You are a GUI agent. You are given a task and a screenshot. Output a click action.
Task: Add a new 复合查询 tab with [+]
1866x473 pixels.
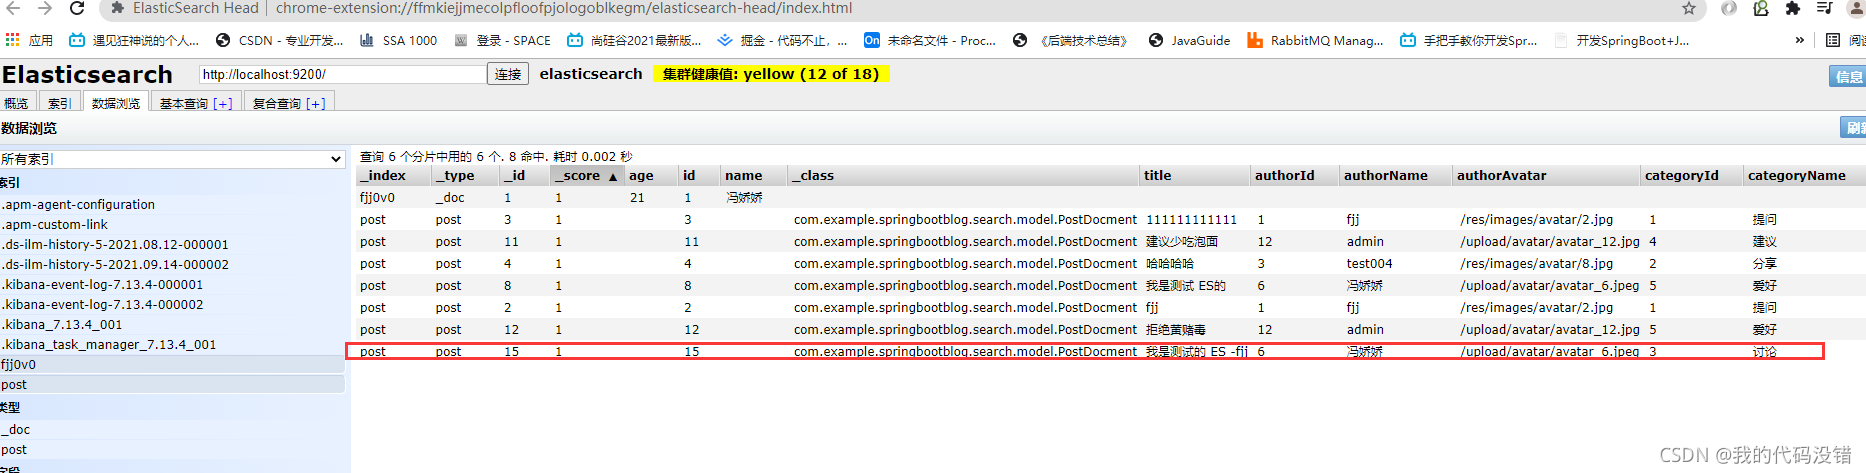point(316,103)
